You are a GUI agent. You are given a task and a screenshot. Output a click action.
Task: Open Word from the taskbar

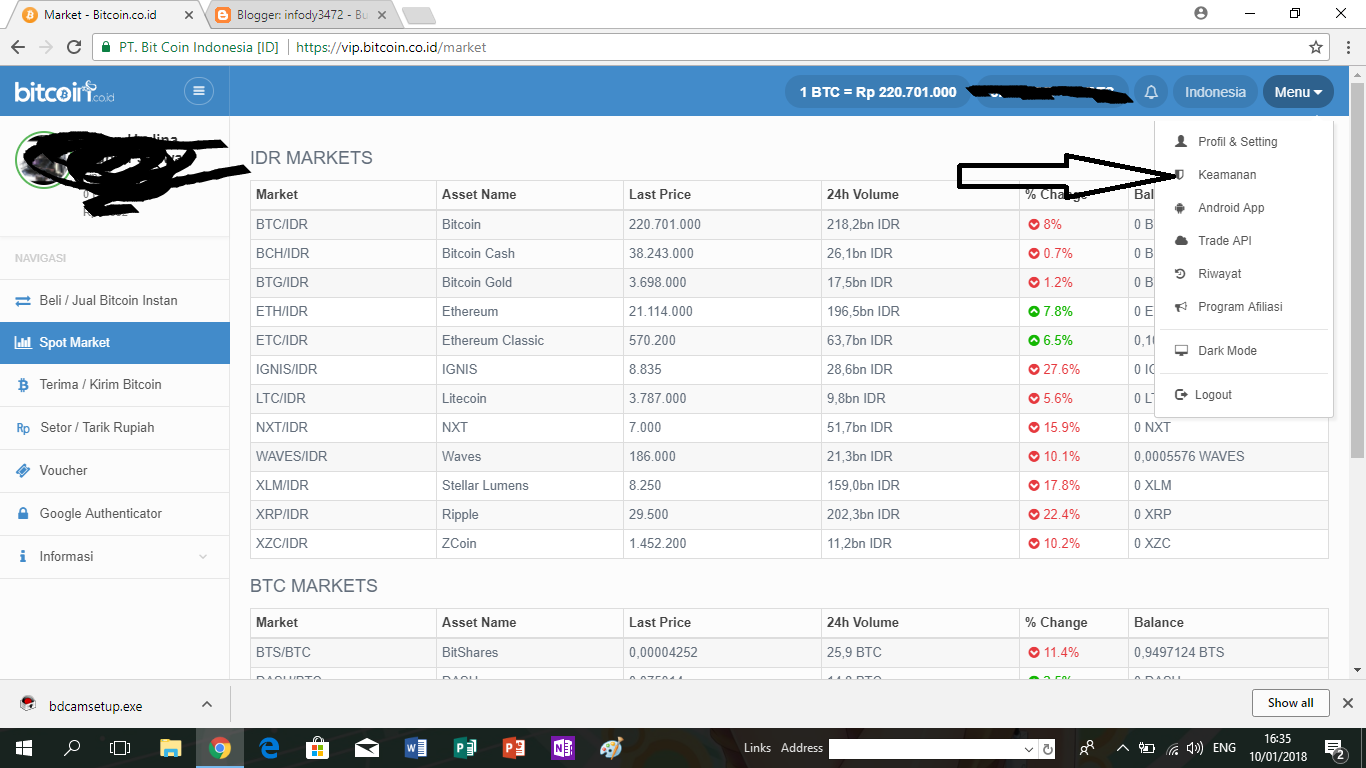pyautogui.click(x=416, y=748)
